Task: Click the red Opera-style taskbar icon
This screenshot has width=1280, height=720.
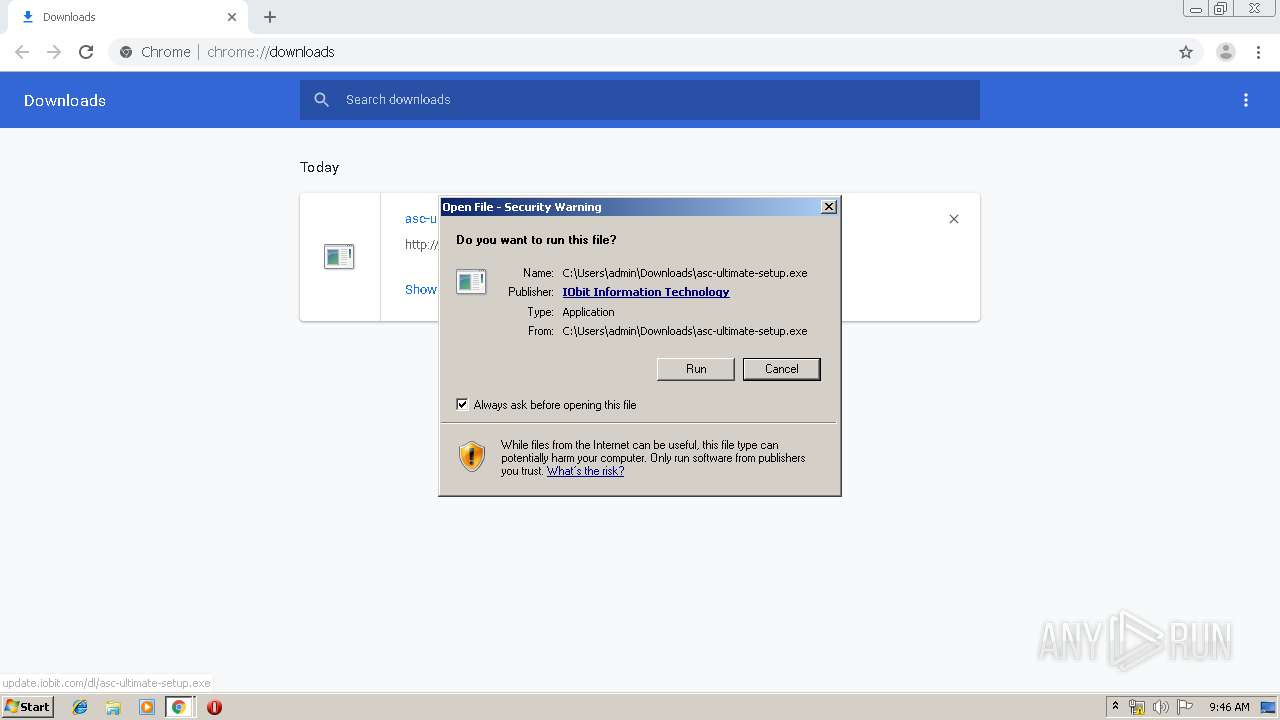Action: click(214, 707)
